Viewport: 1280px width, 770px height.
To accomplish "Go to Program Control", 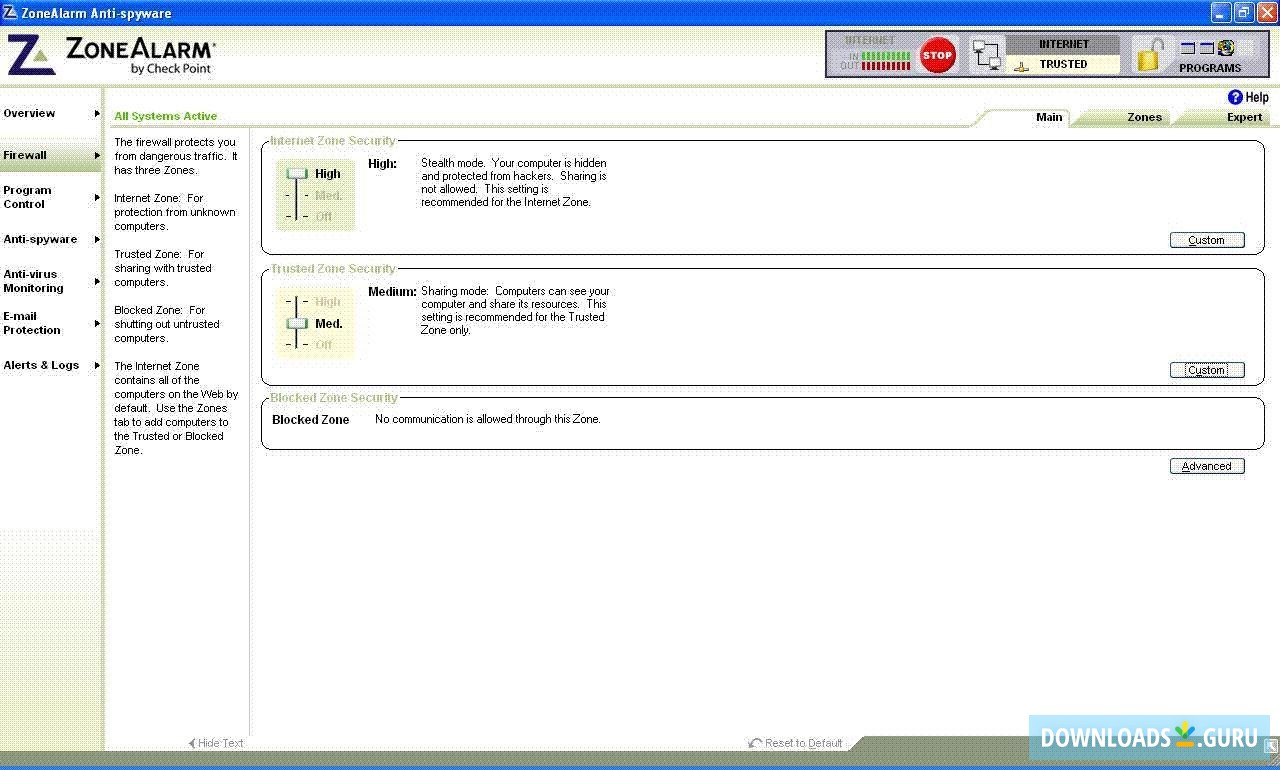I will coord(51,197).
